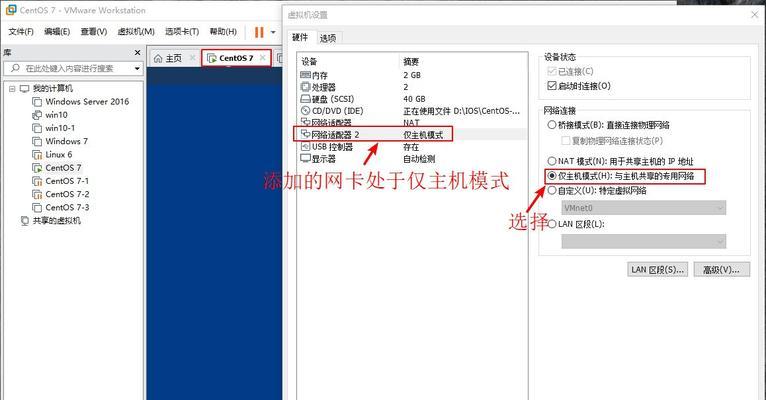Open the 查看(V) menu

point(94,32)
